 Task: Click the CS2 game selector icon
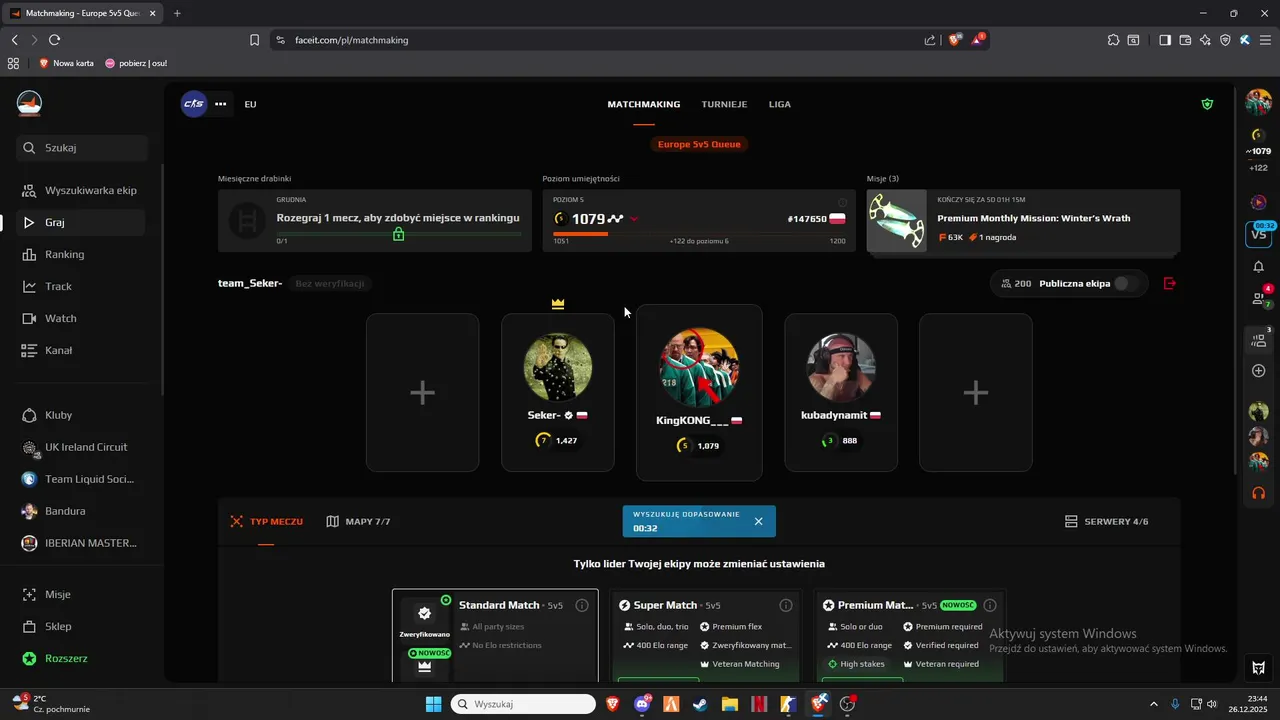(193, 104)
